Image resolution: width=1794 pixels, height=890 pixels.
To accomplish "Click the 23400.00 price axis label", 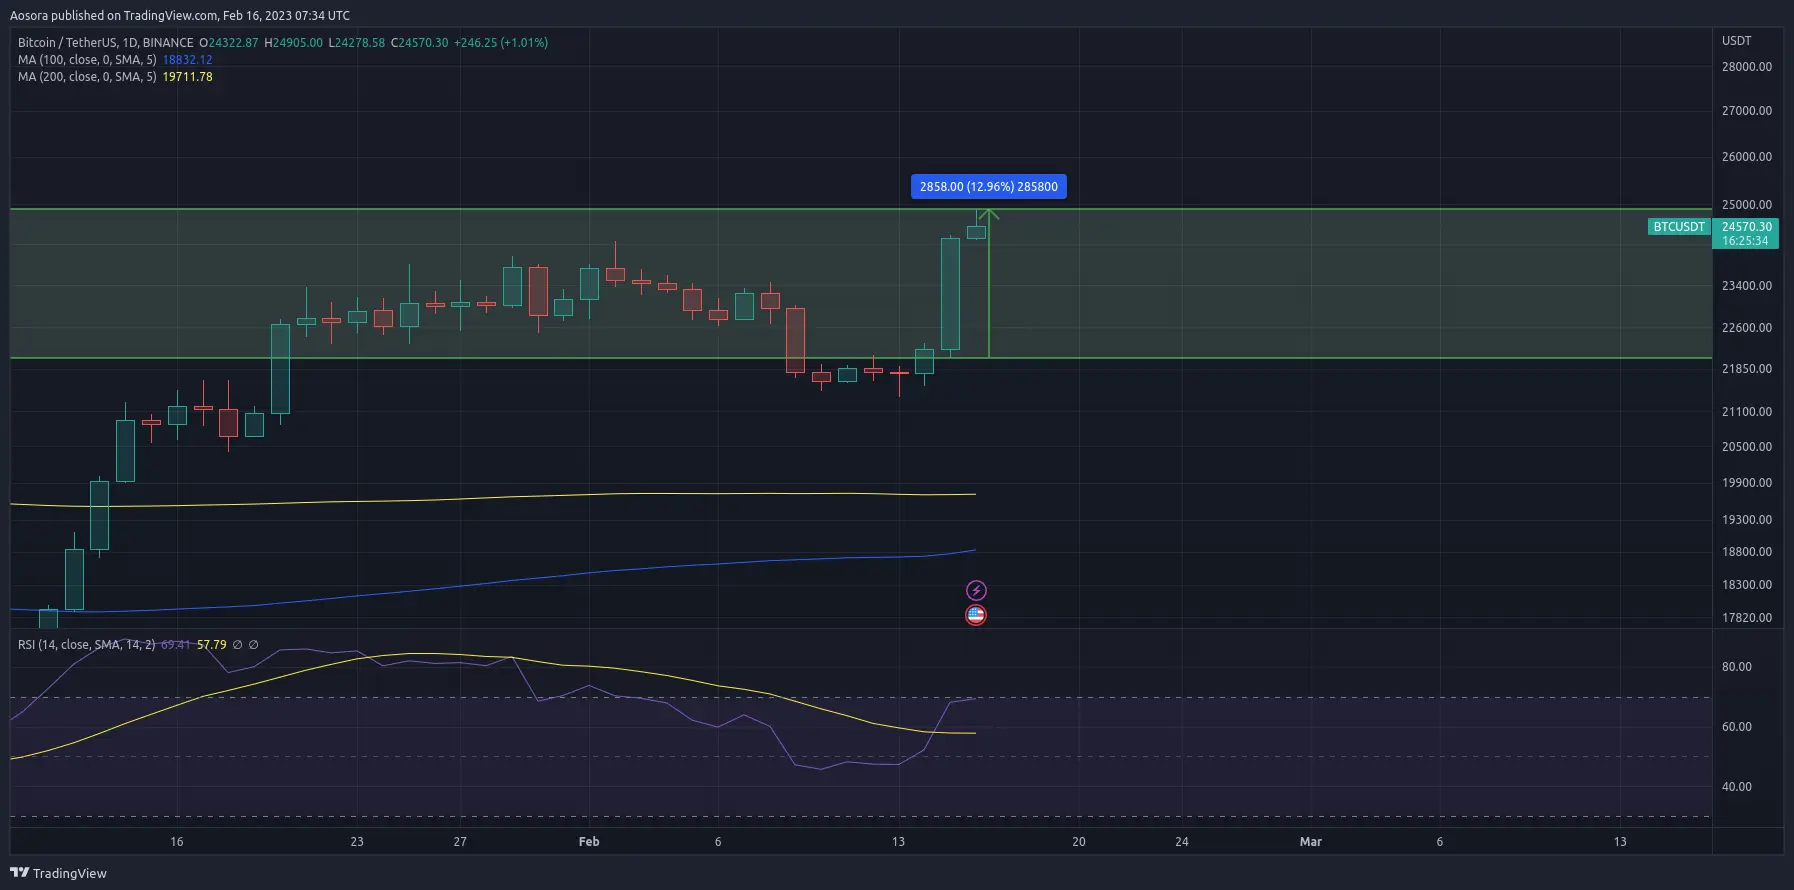I will (1746, 286).
